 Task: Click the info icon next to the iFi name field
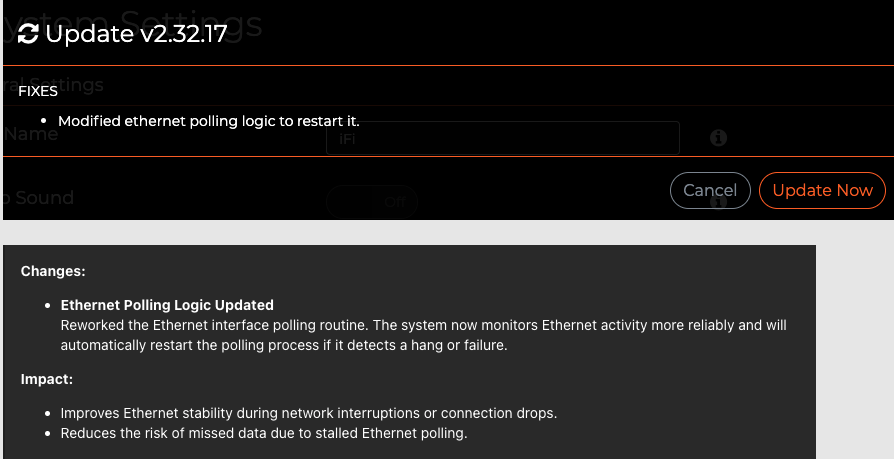(718, 137)
